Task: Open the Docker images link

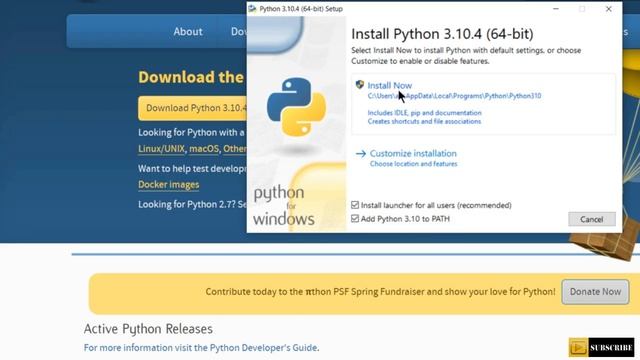Action: pos(169,185)
